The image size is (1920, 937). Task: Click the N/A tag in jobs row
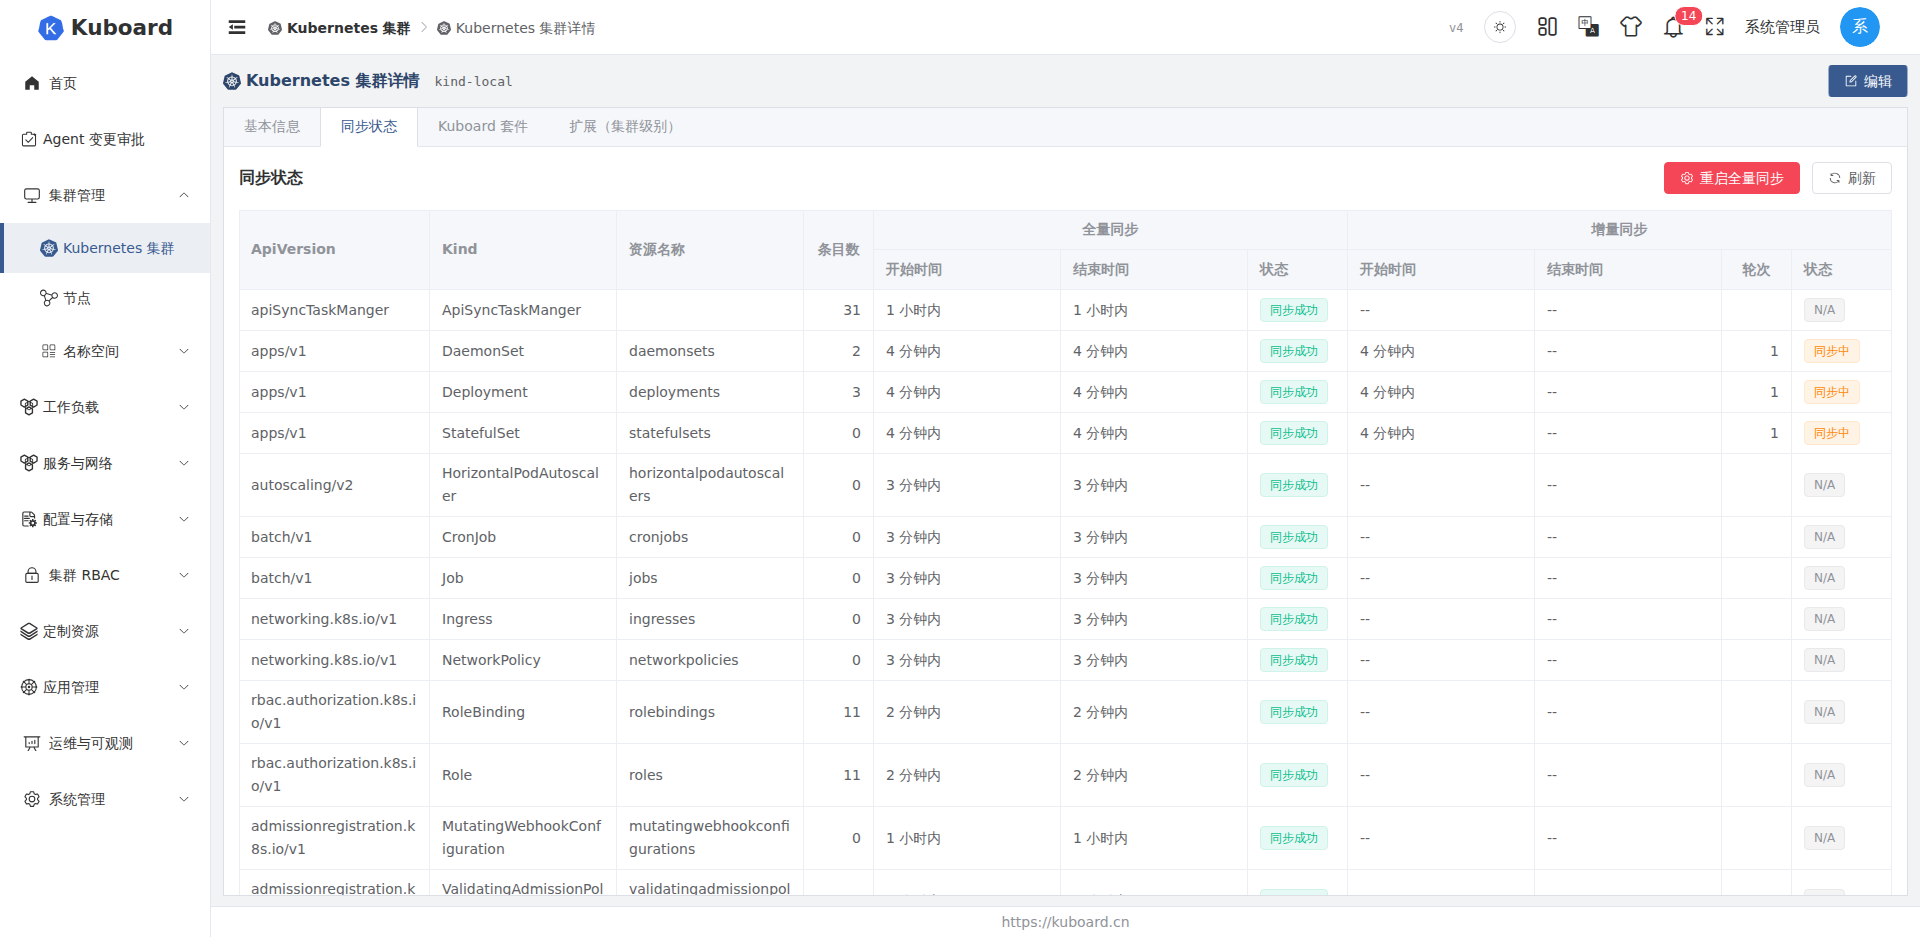pyautogui.click(x=1825, y=578)
